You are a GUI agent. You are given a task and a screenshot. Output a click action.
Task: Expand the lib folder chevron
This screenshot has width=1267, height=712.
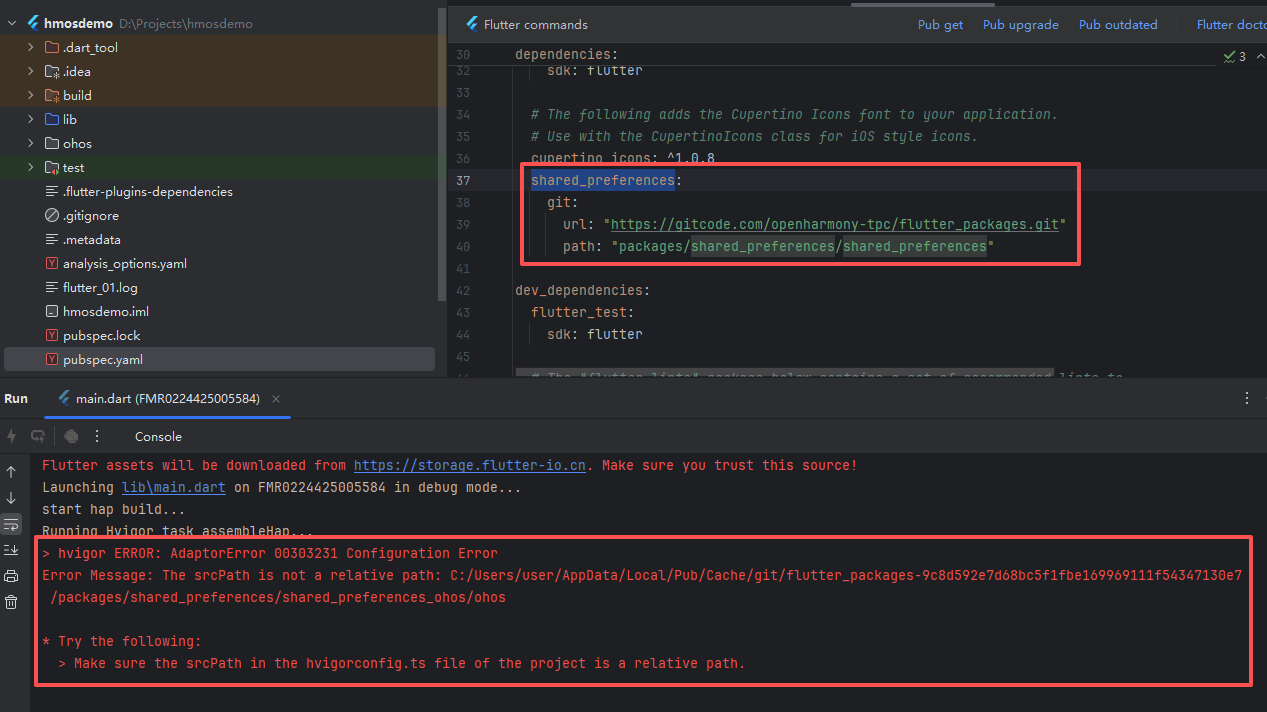(x=31, y=119)
